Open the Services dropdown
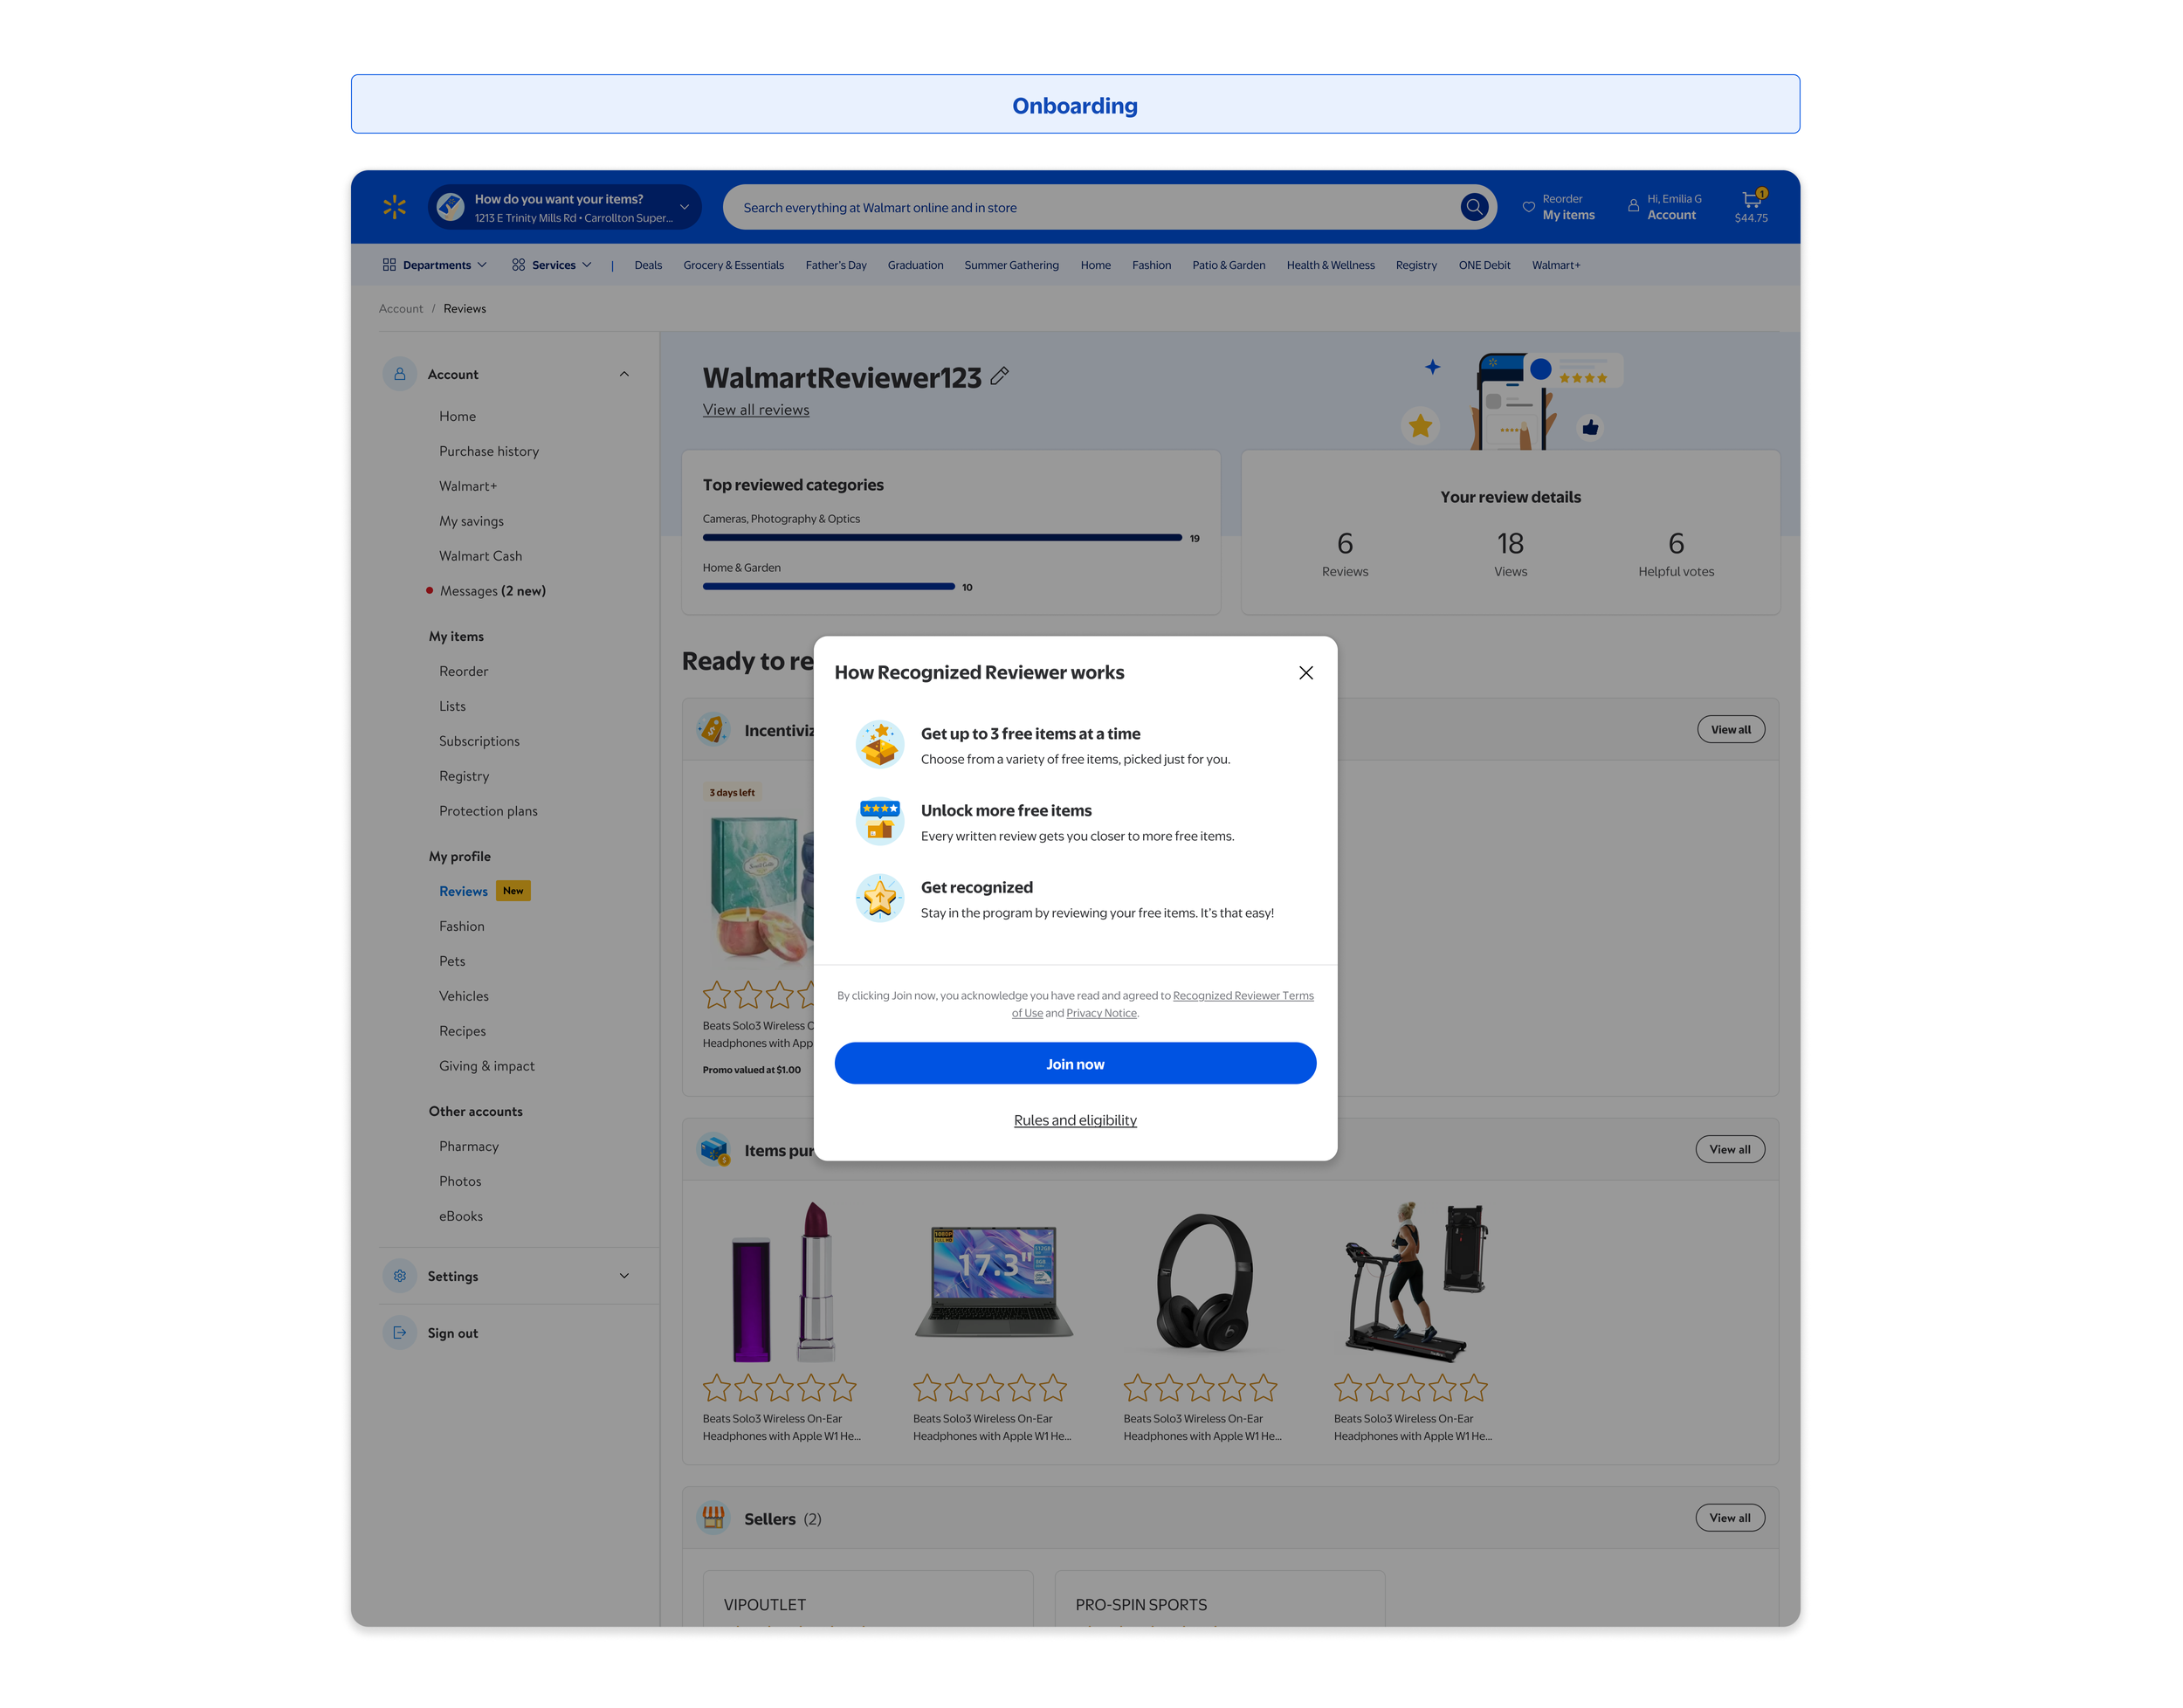 point(551,265)
